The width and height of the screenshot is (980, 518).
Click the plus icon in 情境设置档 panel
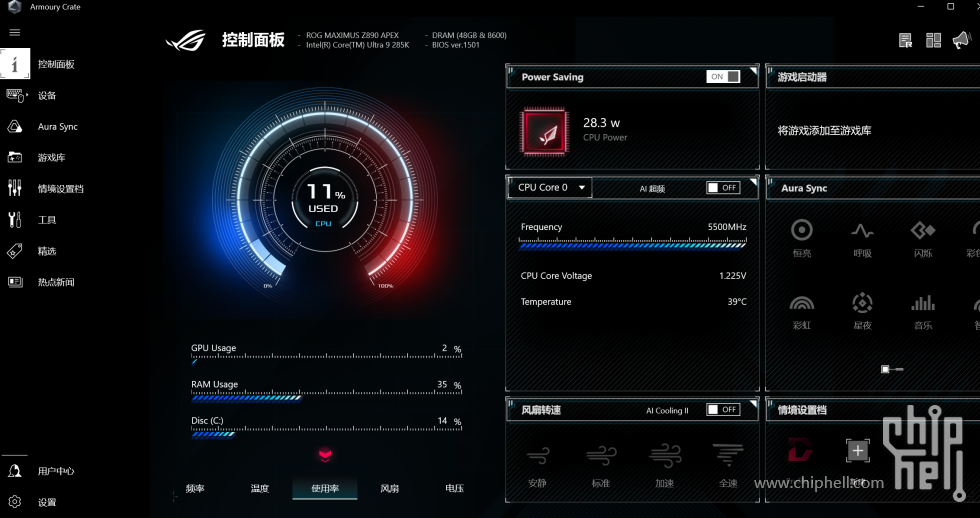858,451
